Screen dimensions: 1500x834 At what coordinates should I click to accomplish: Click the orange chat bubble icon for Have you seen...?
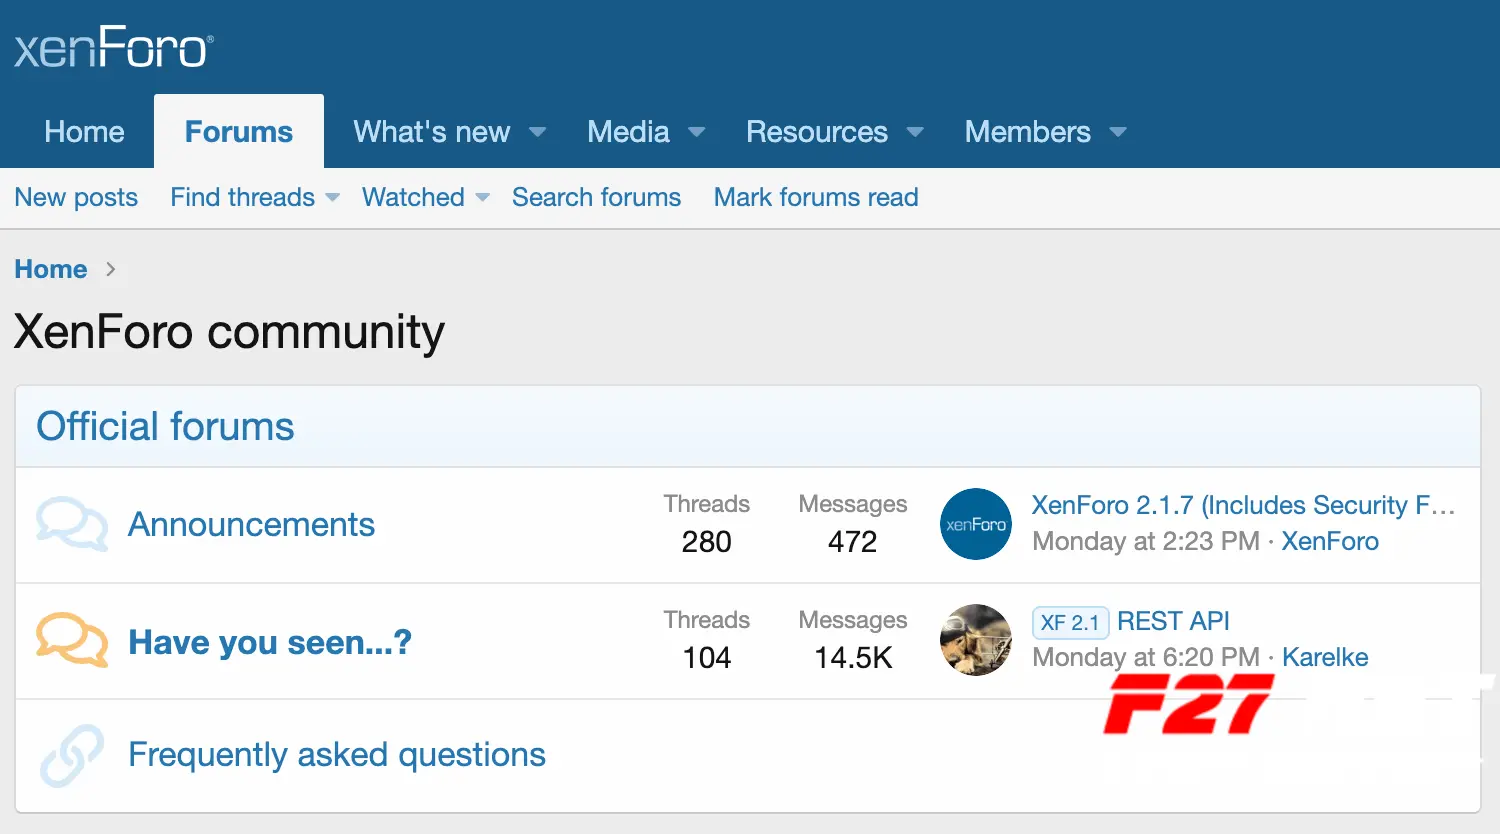point(72,640)
